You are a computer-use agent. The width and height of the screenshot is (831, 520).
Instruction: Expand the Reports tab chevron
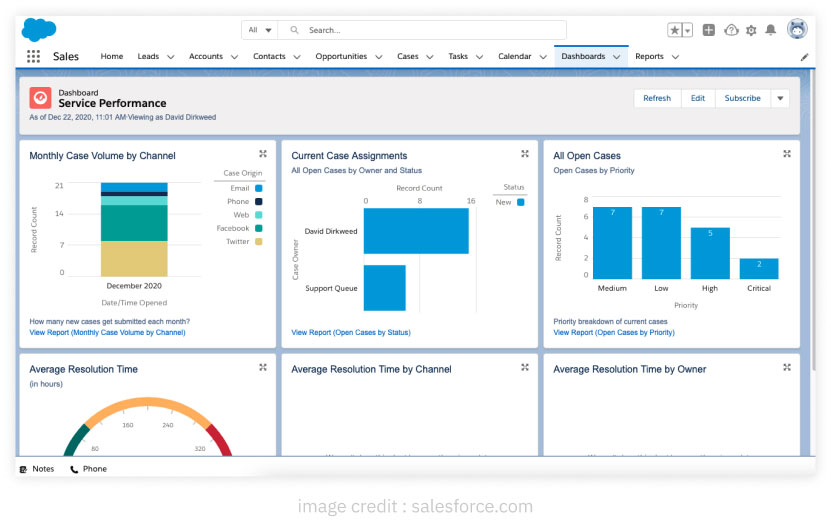click(x=675, y=57)
